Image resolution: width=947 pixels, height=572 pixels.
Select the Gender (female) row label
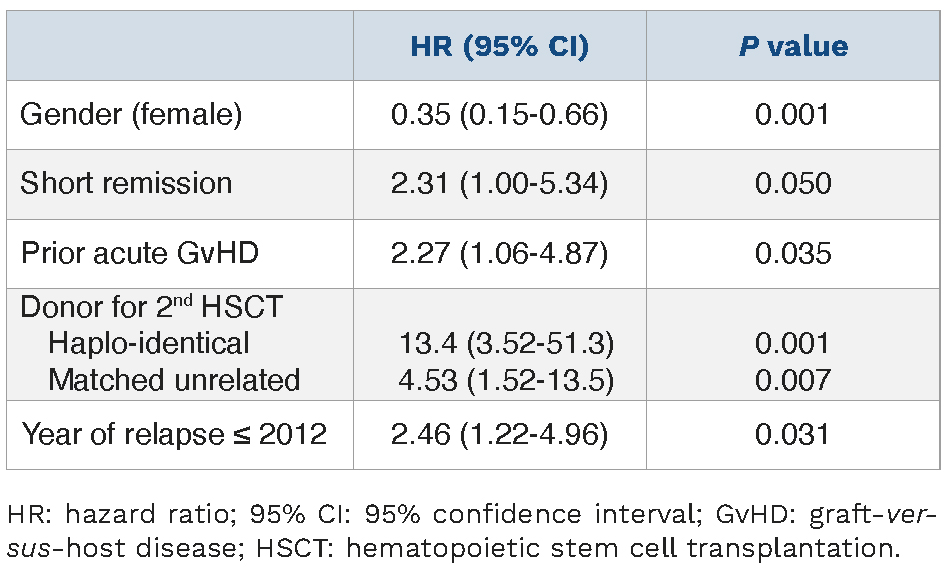[131, 114]
